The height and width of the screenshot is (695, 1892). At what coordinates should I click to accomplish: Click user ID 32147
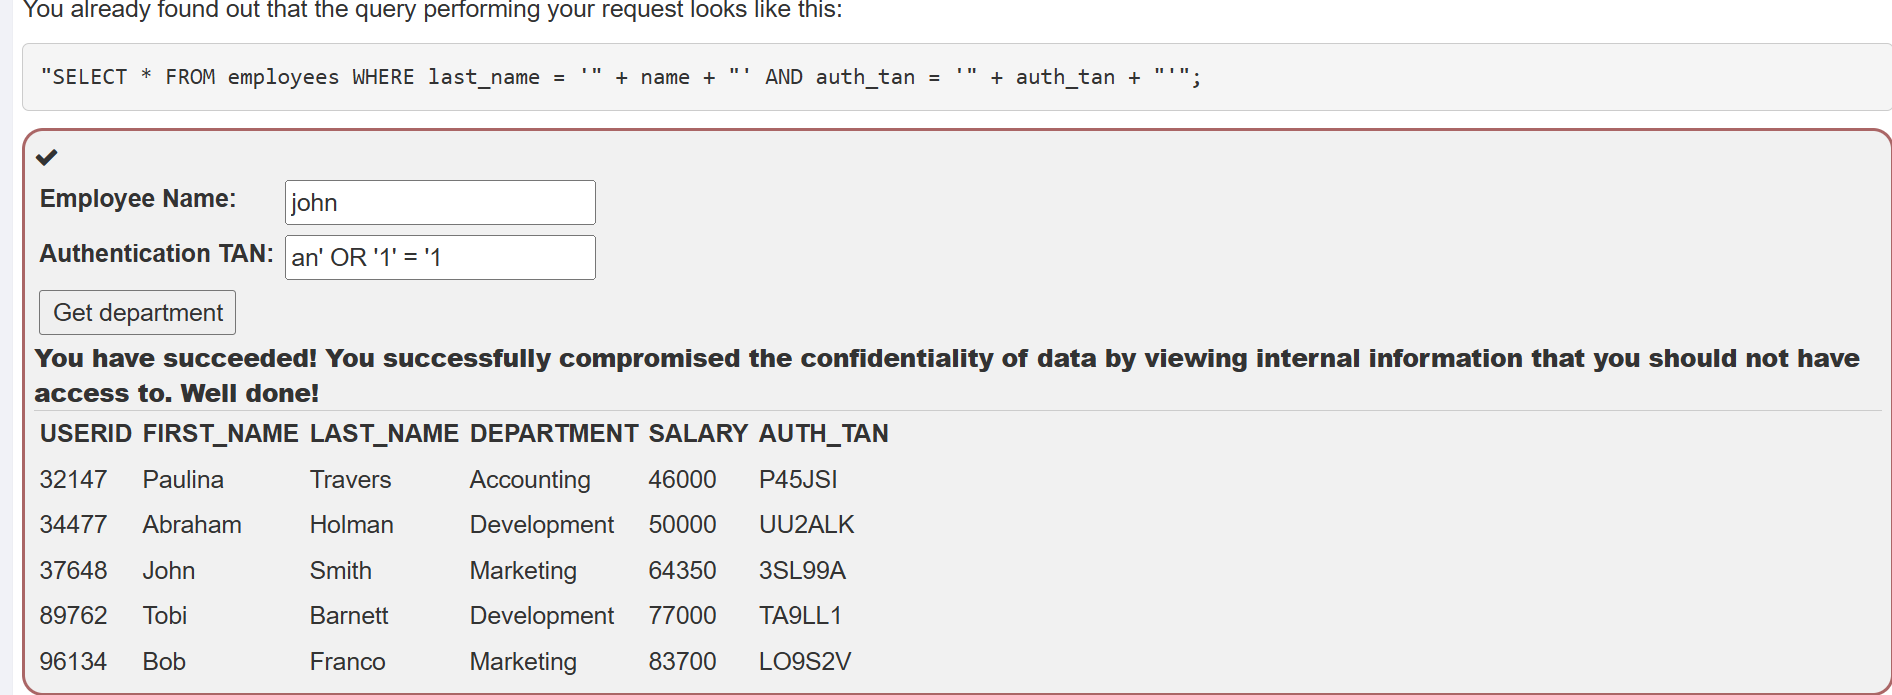pos(73,479)
